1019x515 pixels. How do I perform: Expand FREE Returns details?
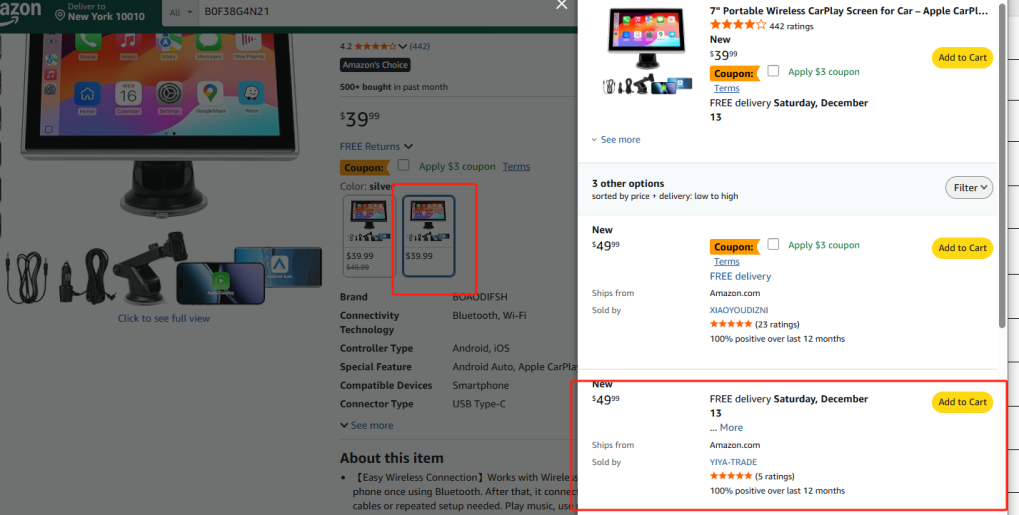click(376, 146)
